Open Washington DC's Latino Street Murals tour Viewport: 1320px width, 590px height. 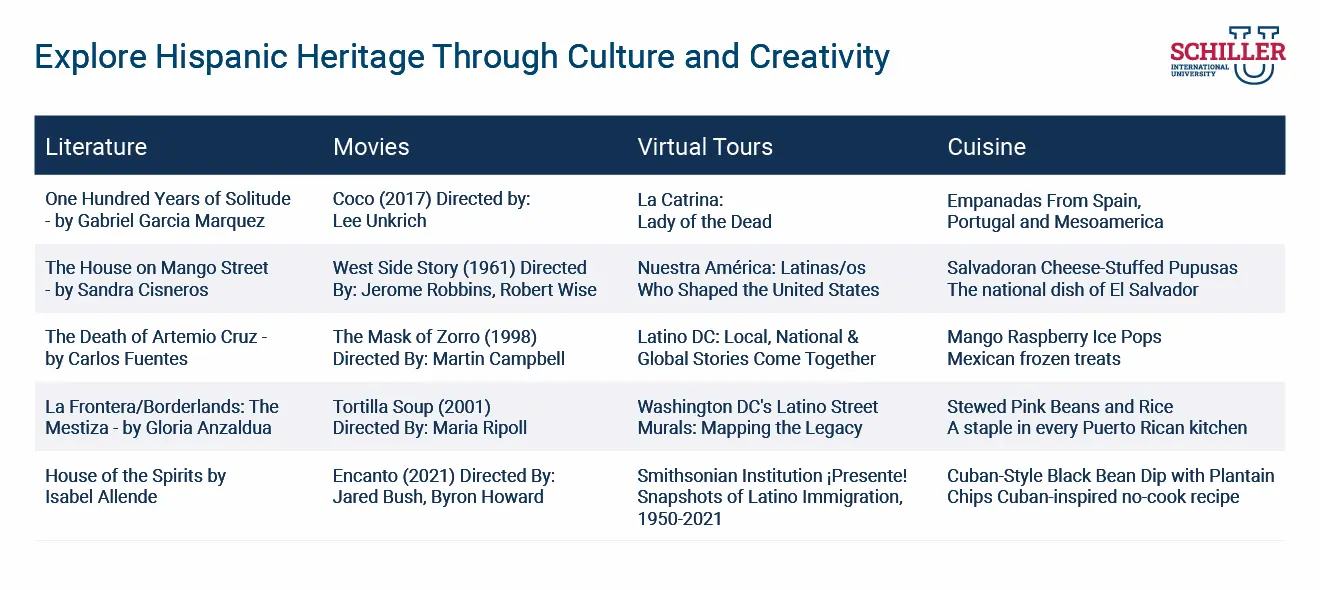click(756, 417)
